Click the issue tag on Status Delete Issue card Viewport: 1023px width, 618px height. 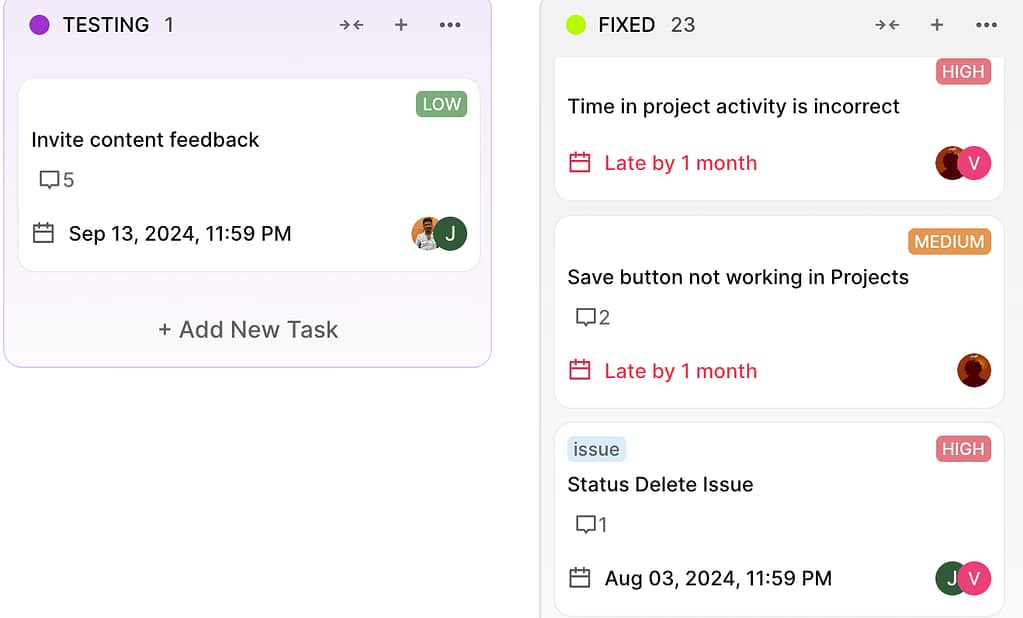tap(596, 449)
